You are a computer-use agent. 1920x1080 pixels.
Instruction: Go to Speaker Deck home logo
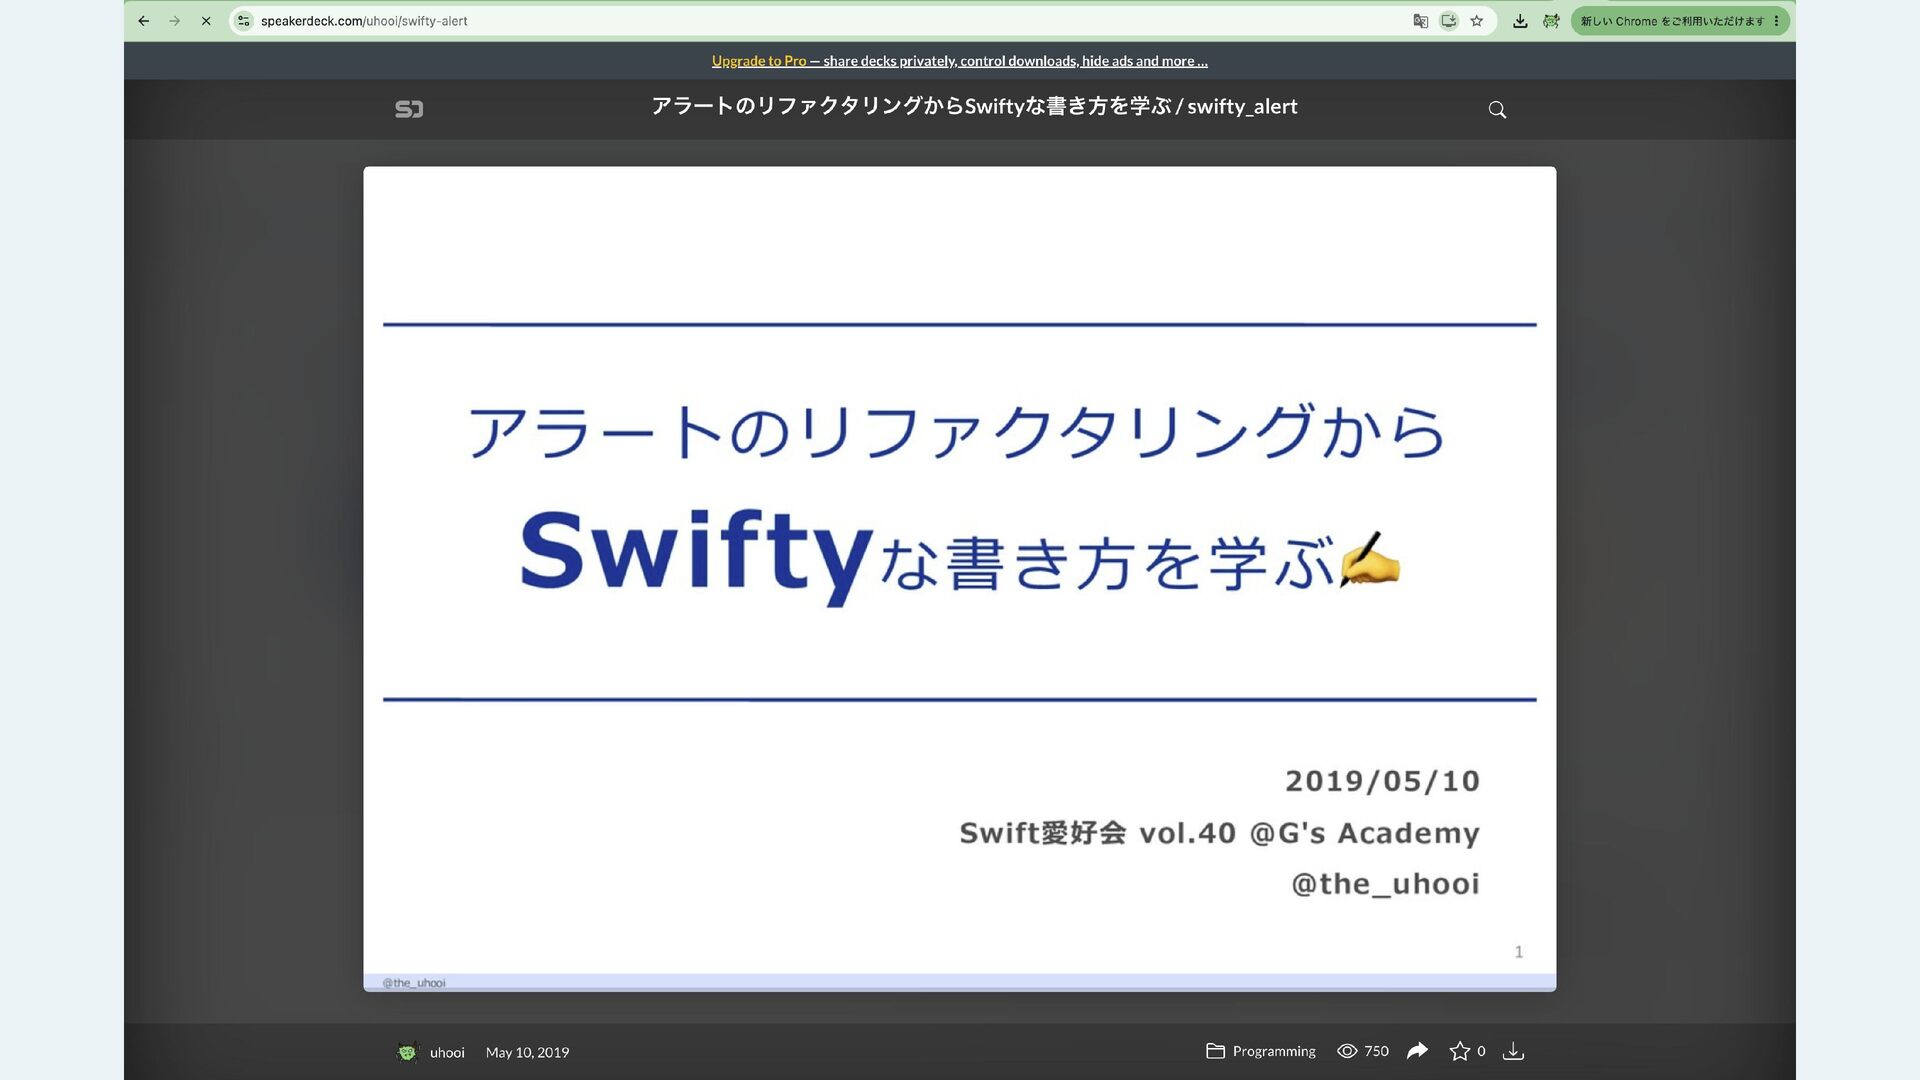coord(409,109)
